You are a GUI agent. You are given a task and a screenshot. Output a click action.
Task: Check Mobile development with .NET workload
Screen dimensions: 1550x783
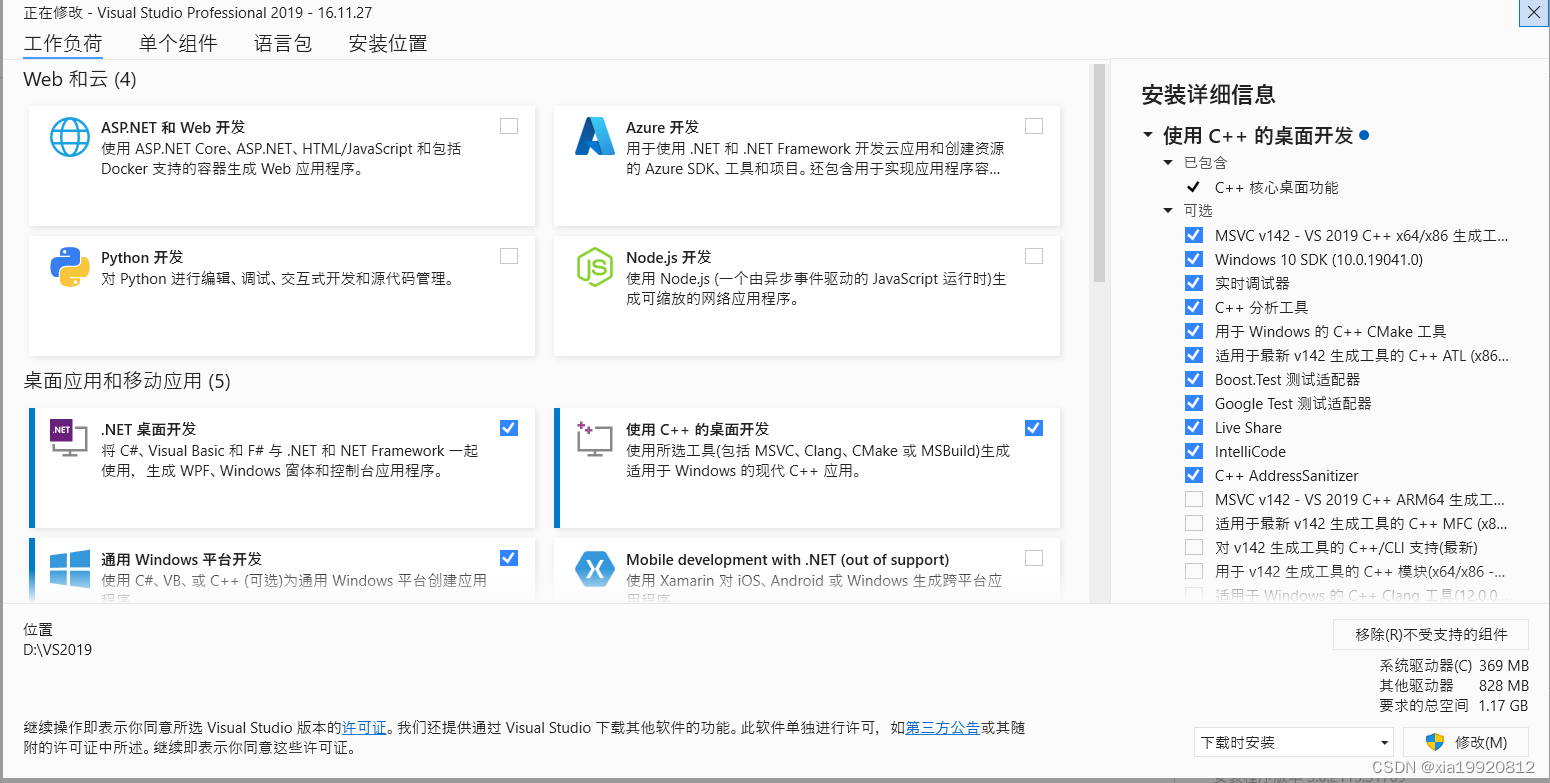pos(1034,558)
